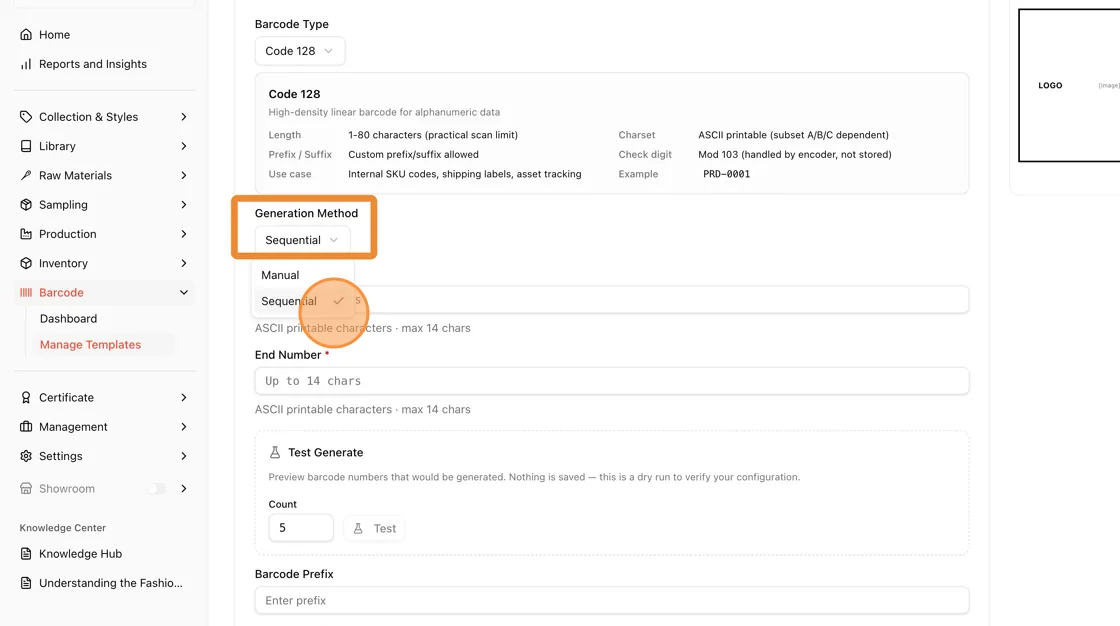Screen dimensions: 1120x626
Task: Click the Management briefcase icon
Action: 26,427
